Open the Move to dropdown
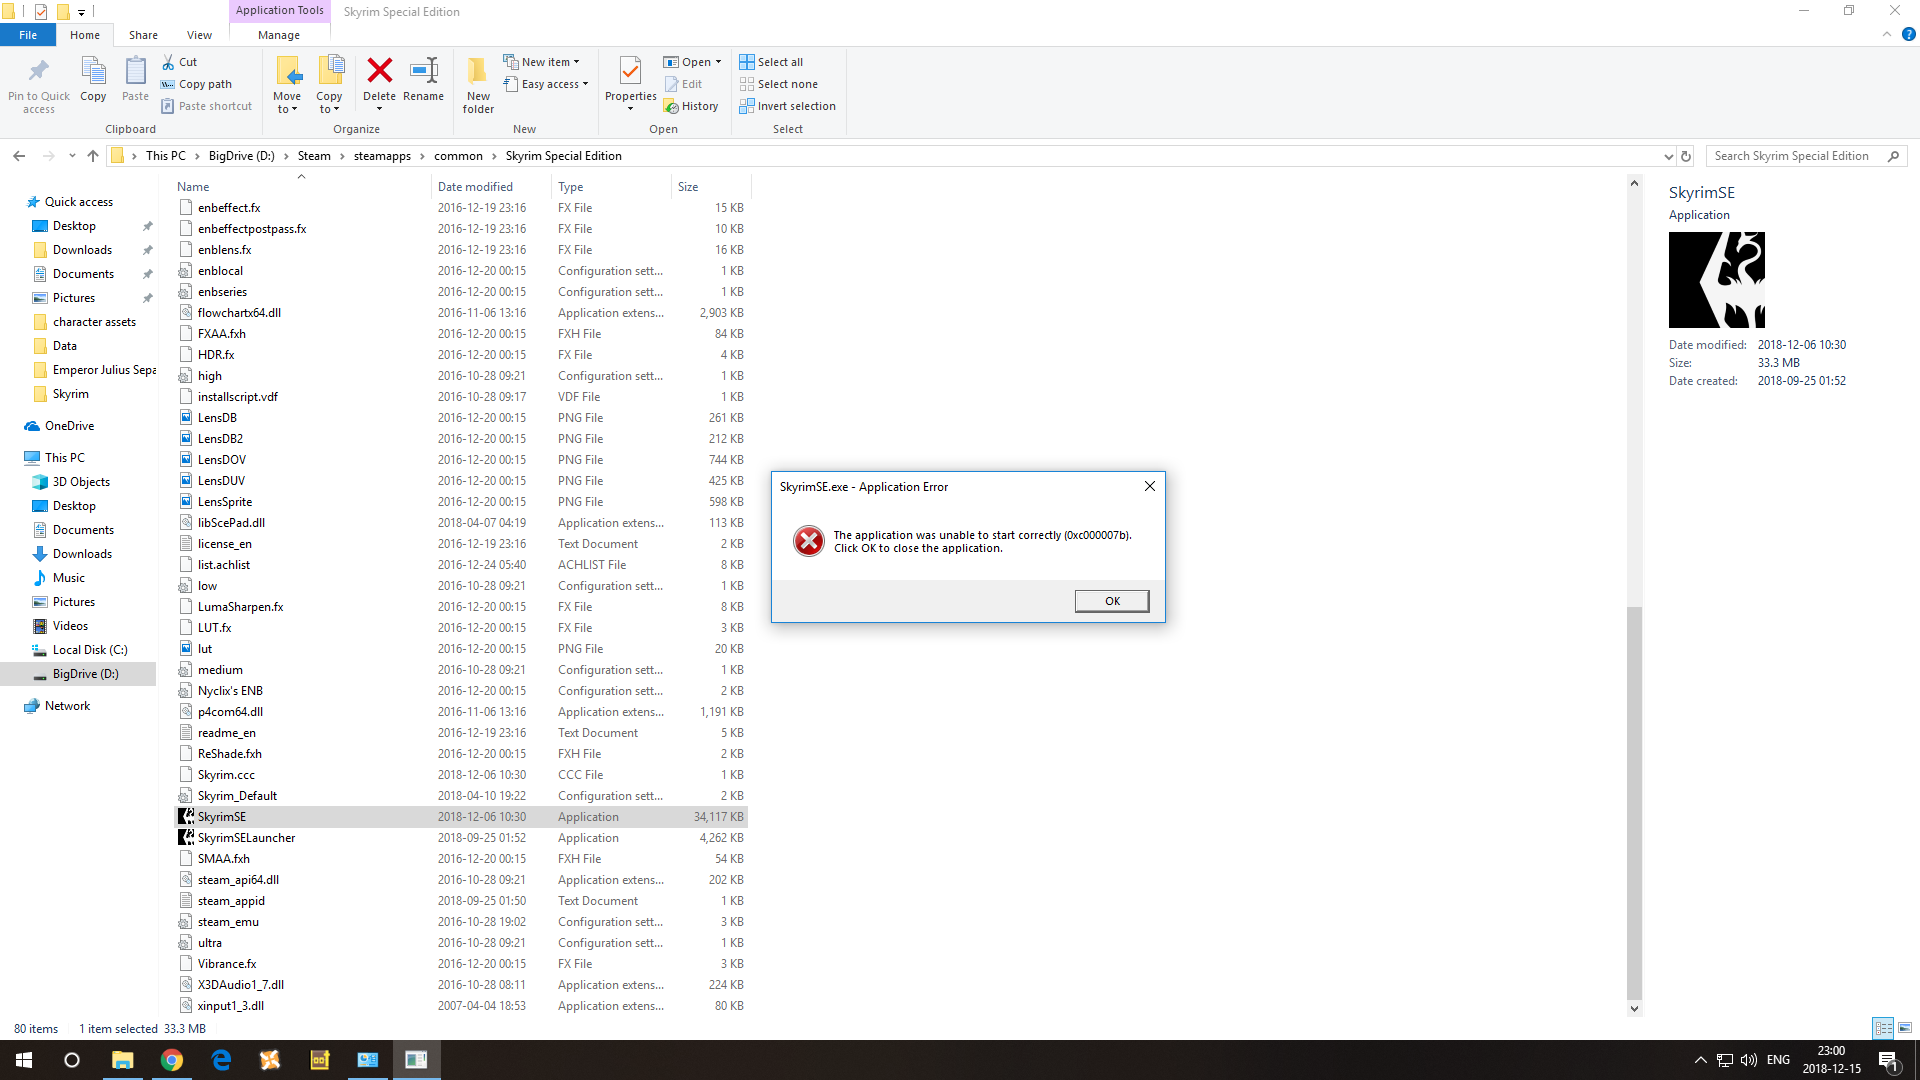The image size is (1920, 1080). click(x=287, y=85)
